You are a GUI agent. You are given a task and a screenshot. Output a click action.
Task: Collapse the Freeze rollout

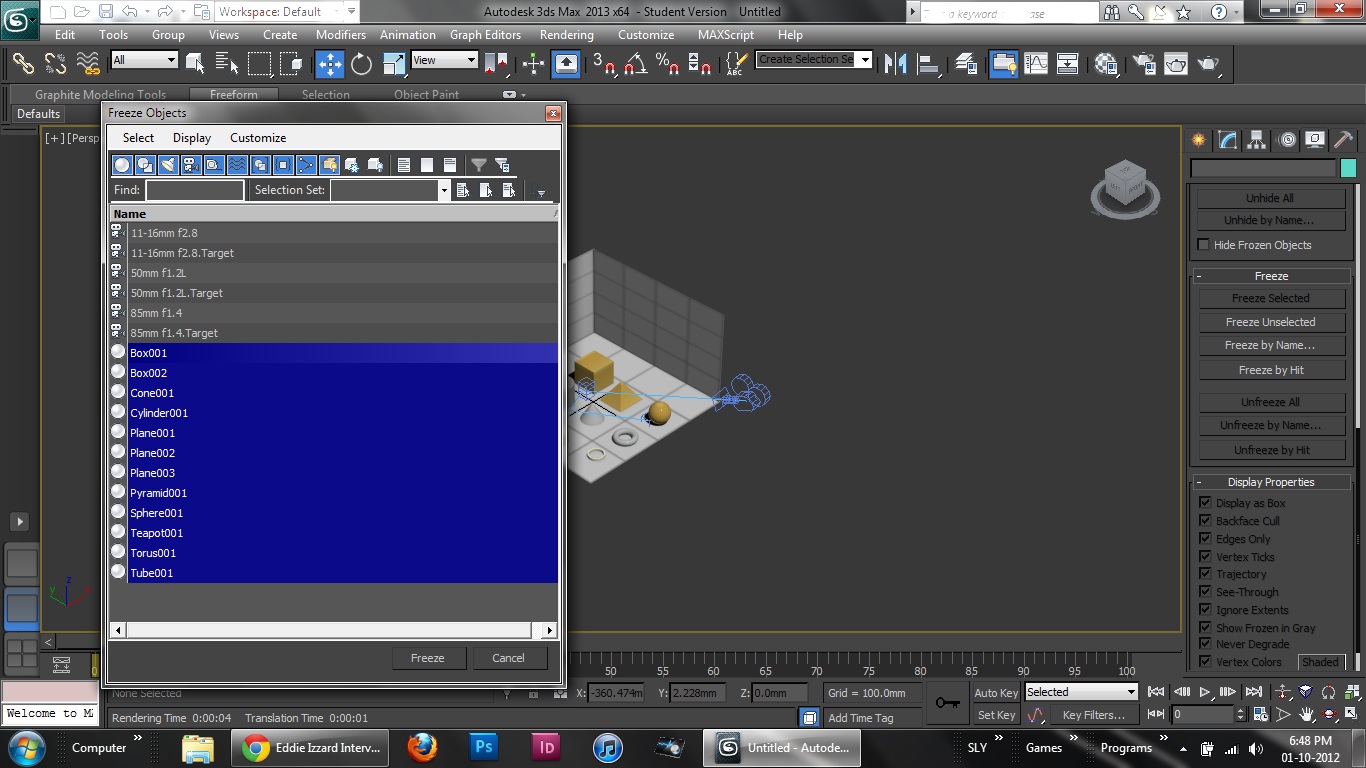1271,276
